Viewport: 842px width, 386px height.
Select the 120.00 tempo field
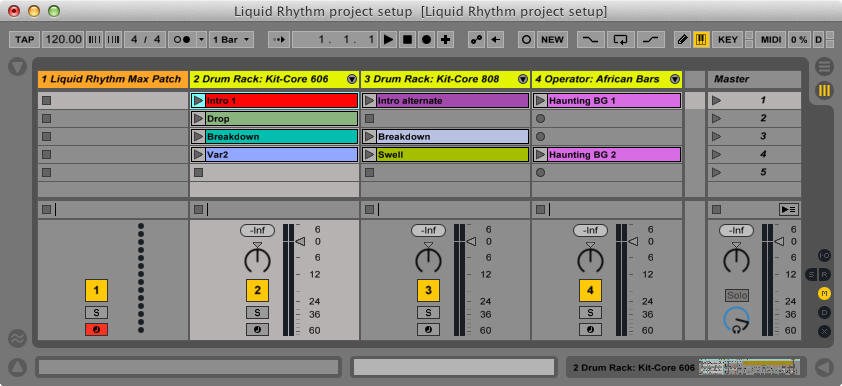pyautogui.click(x=63, y=40)
